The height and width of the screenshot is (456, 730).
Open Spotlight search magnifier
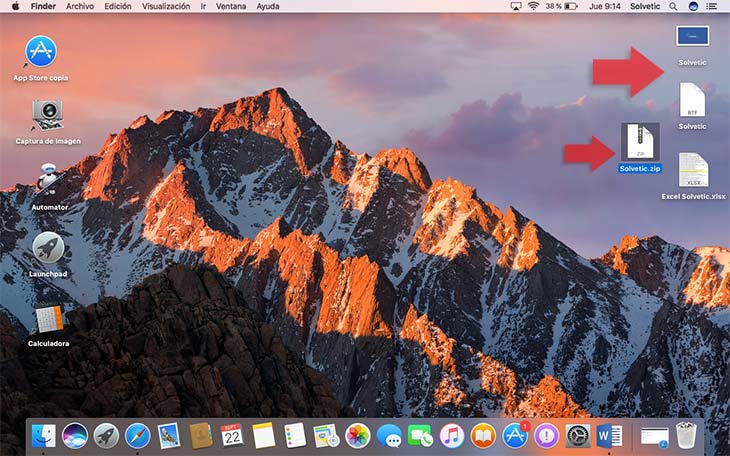pyautogui.click(x=673, y=6)
